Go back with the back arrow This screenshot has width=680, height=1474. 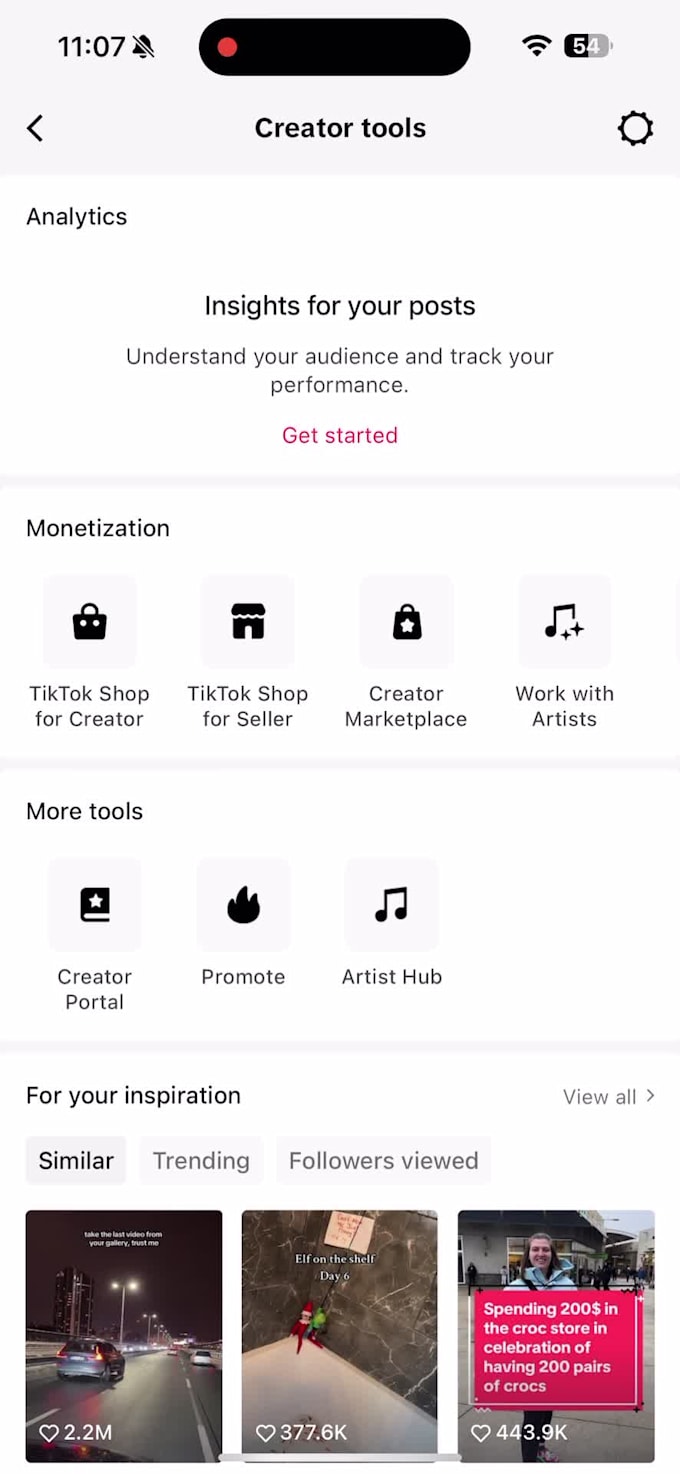click(x=35, y=128)
